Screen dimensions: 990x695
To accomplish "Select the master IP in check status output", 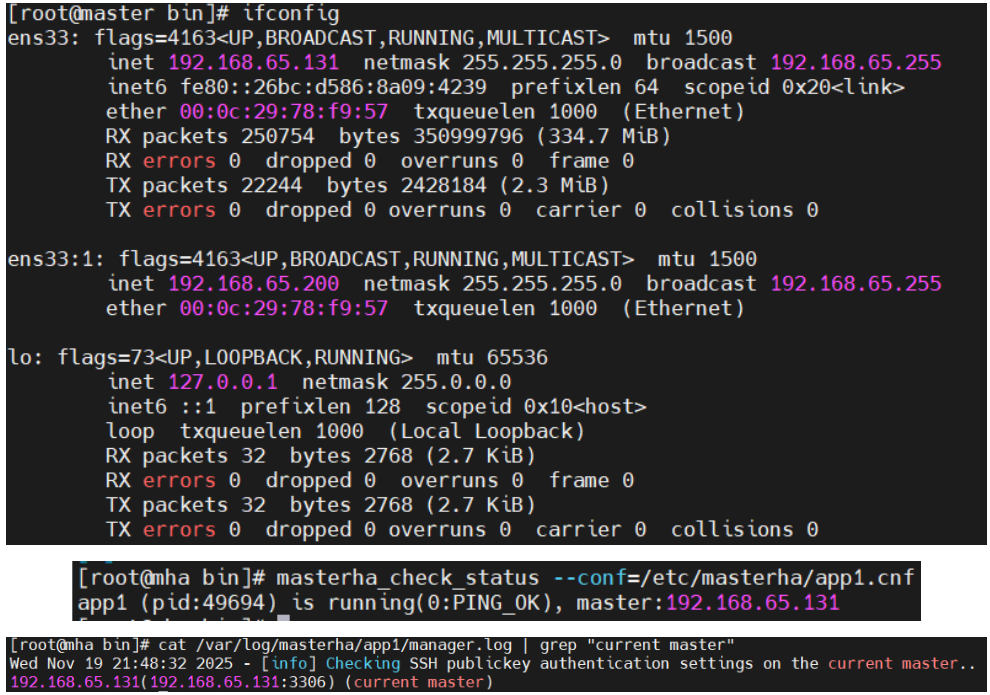I will point(753,603).
